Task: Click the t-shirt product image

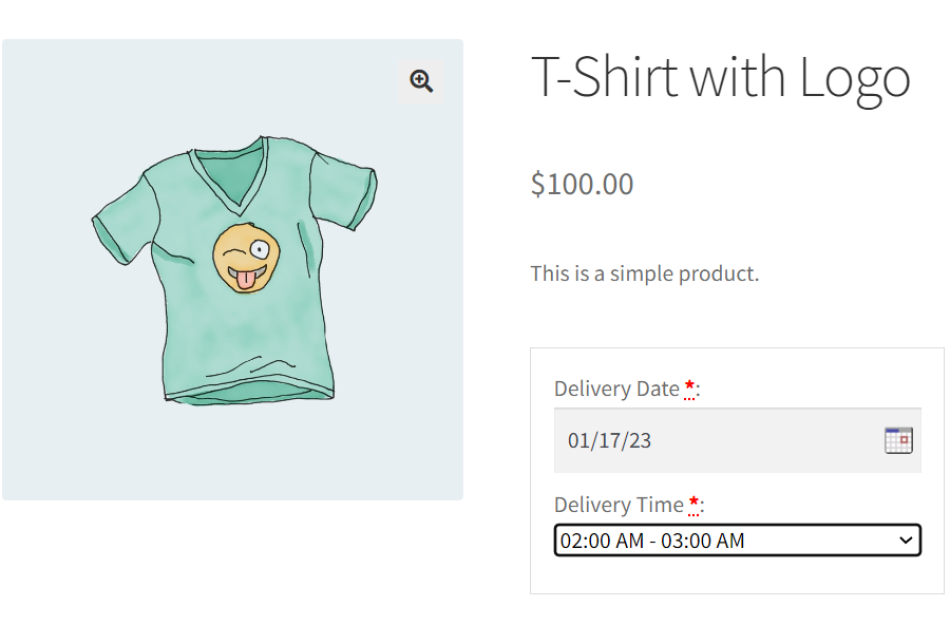Action: pyautogui.click(x=232, y=266)
